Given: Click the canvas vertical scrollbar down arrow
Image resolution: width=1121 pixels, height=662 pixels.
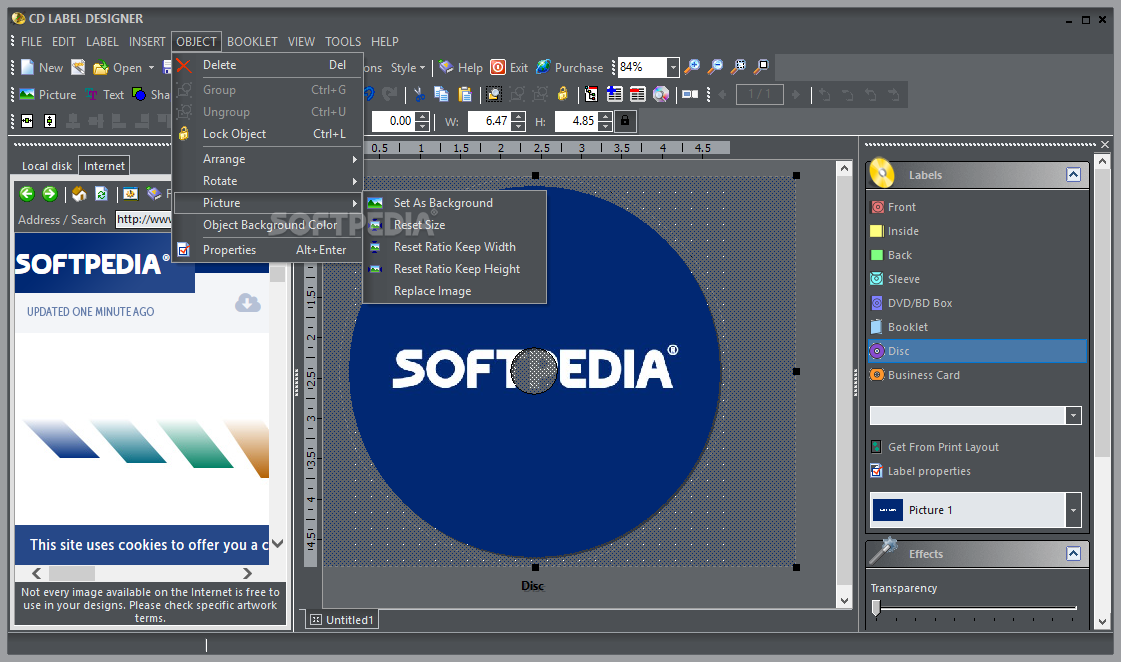Looking at the screenshot, I should click(844, 601).
